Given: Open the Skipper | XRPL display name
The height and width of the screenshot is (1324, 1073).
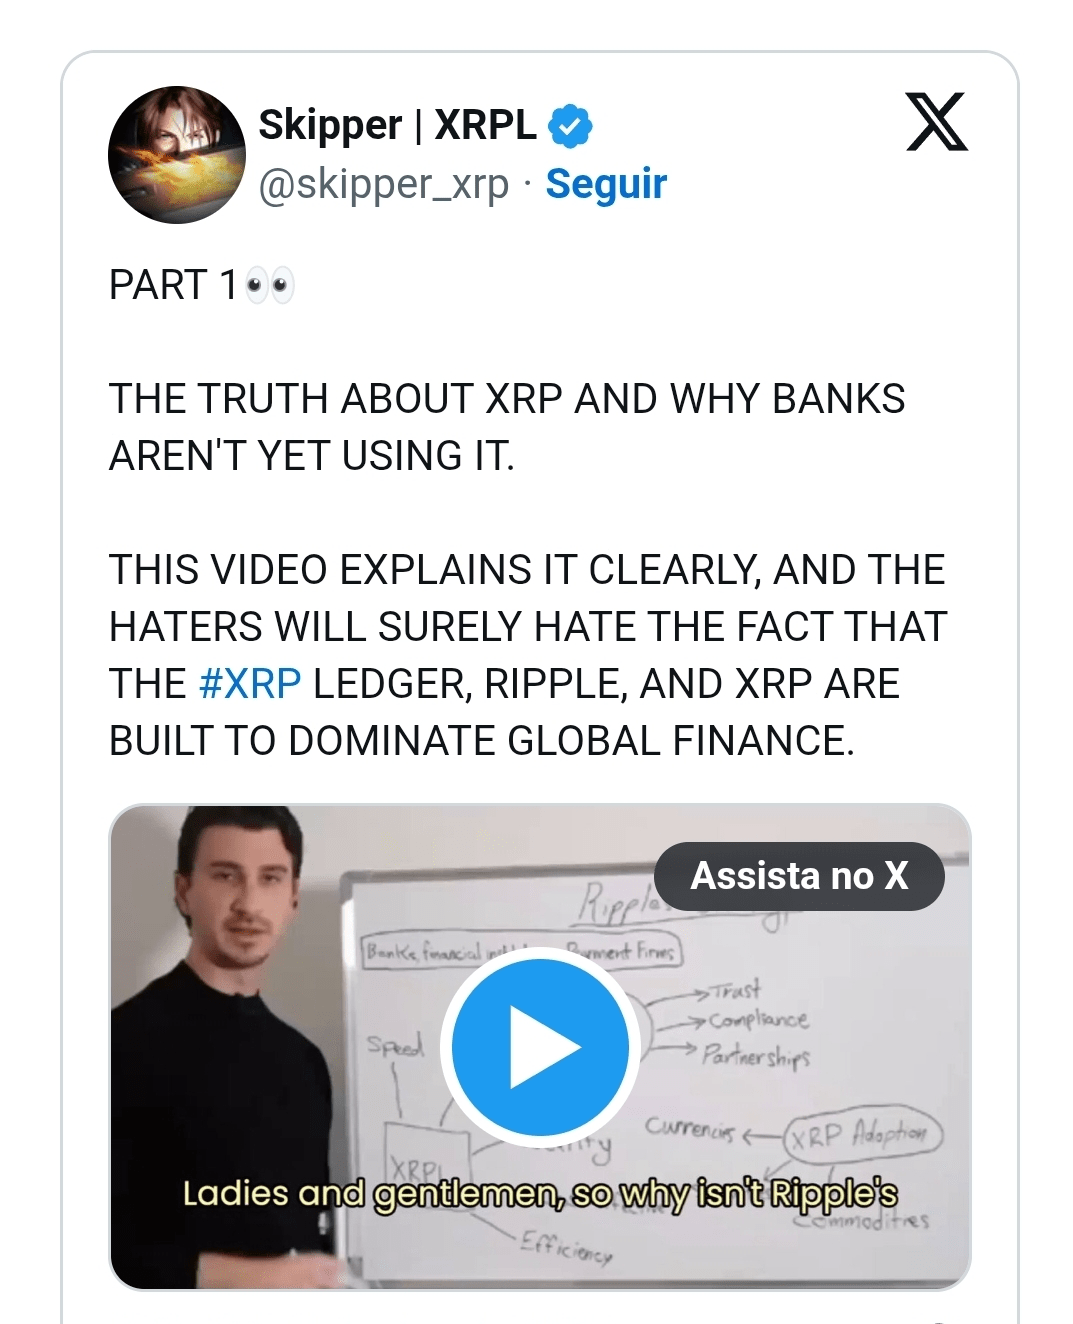Looking at the screenshot, I should click(x=398, y=125).
